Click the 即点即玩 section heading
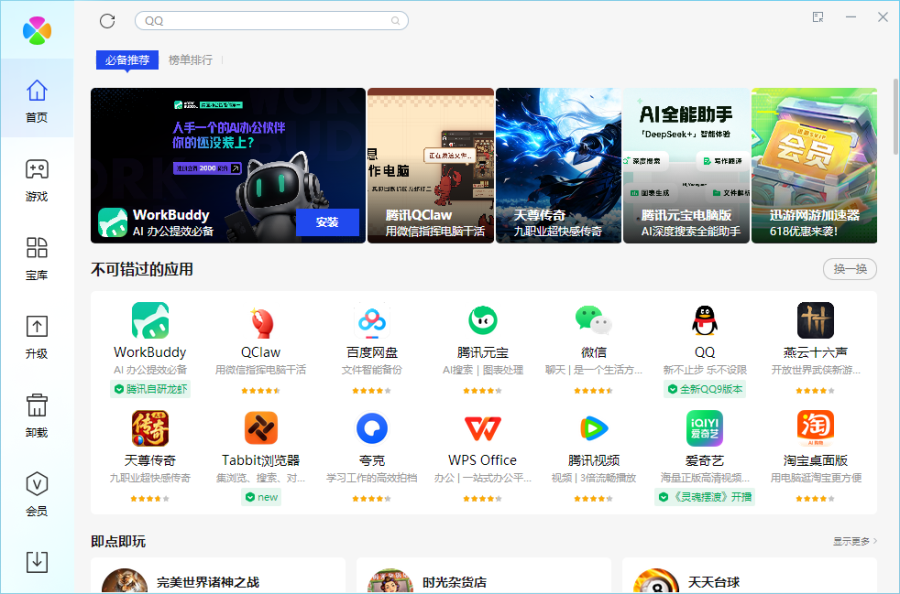Viewport: 900px width, 594px height. pyautogui.click(x=118, y=541)
